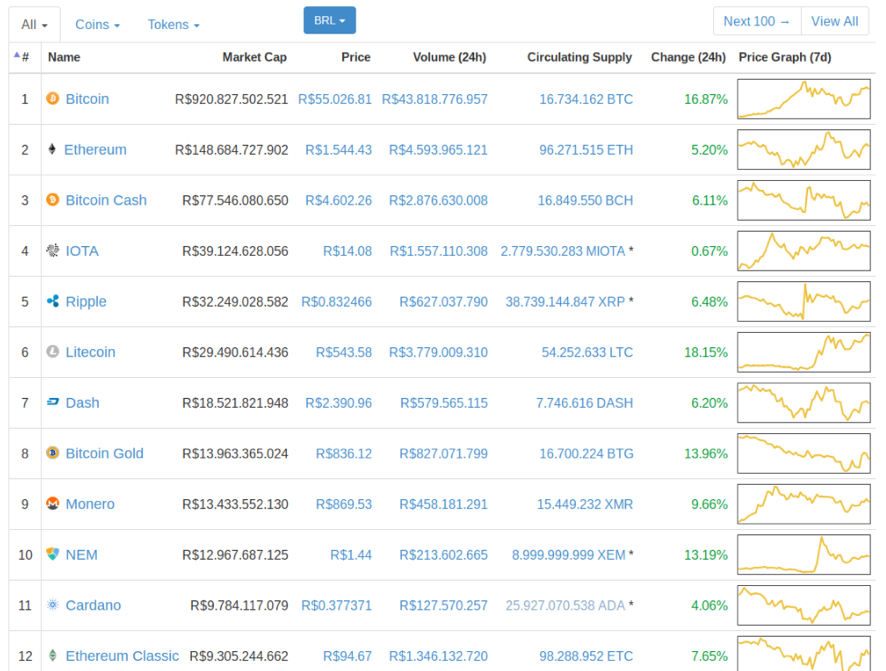Image resolution: width=886 pixels, height=671 pixels.
Task: Open the Cardano name link
Action: point(93,605)
